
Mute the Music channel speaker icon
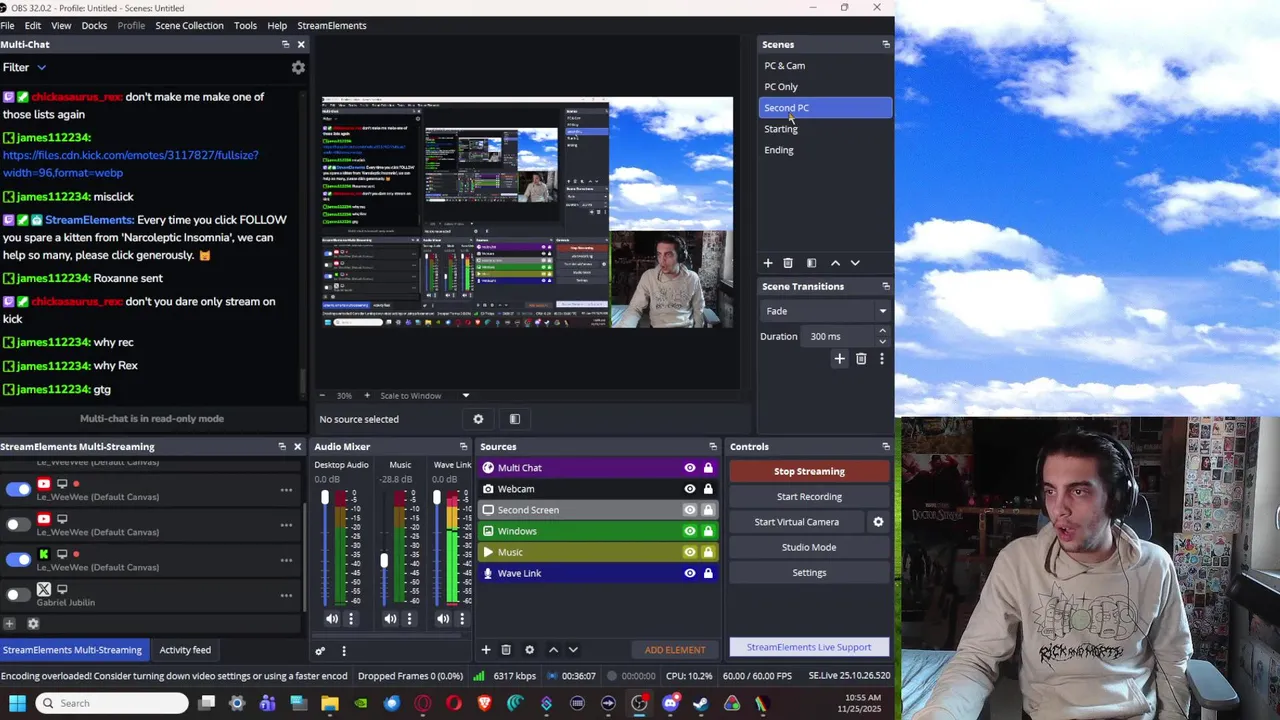pos(390,619)
